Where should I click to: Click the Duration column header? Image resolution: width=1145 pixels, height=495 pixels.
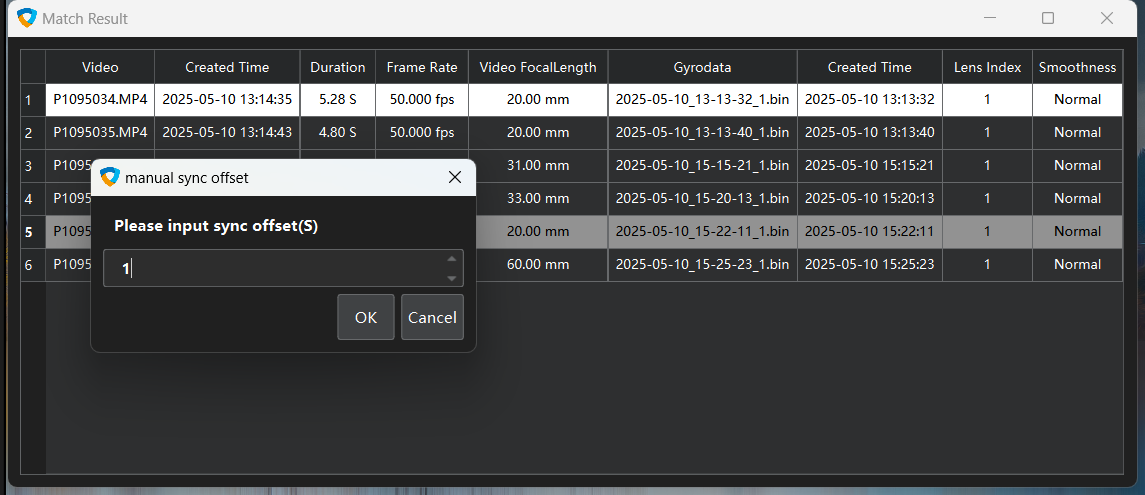(x=337, y=67)
